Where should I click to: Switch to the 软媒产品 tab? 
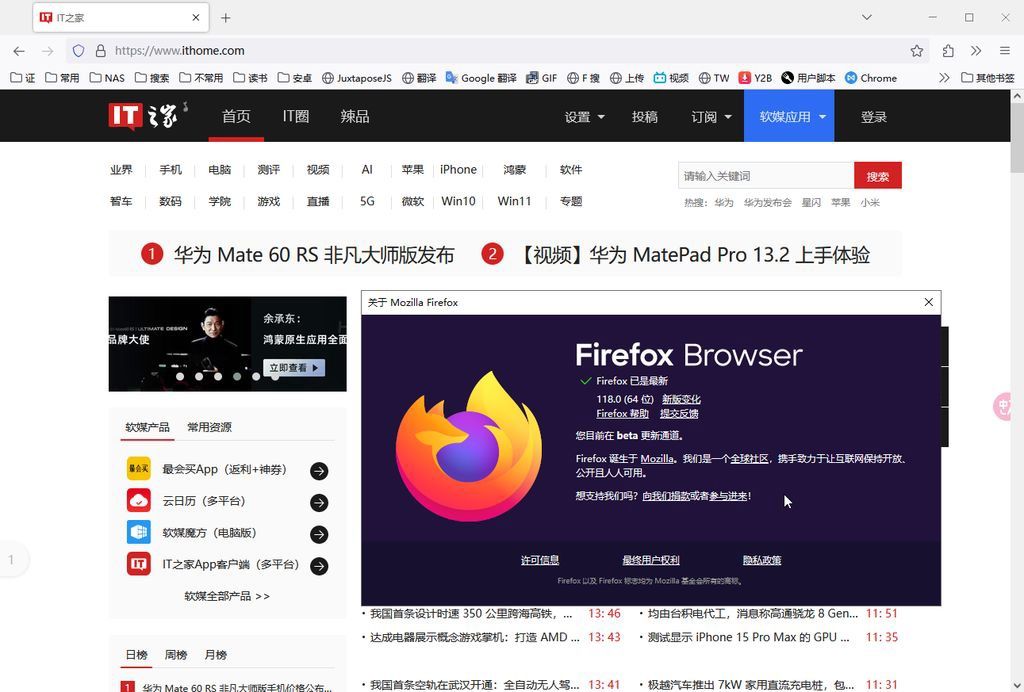coord(148,427)
